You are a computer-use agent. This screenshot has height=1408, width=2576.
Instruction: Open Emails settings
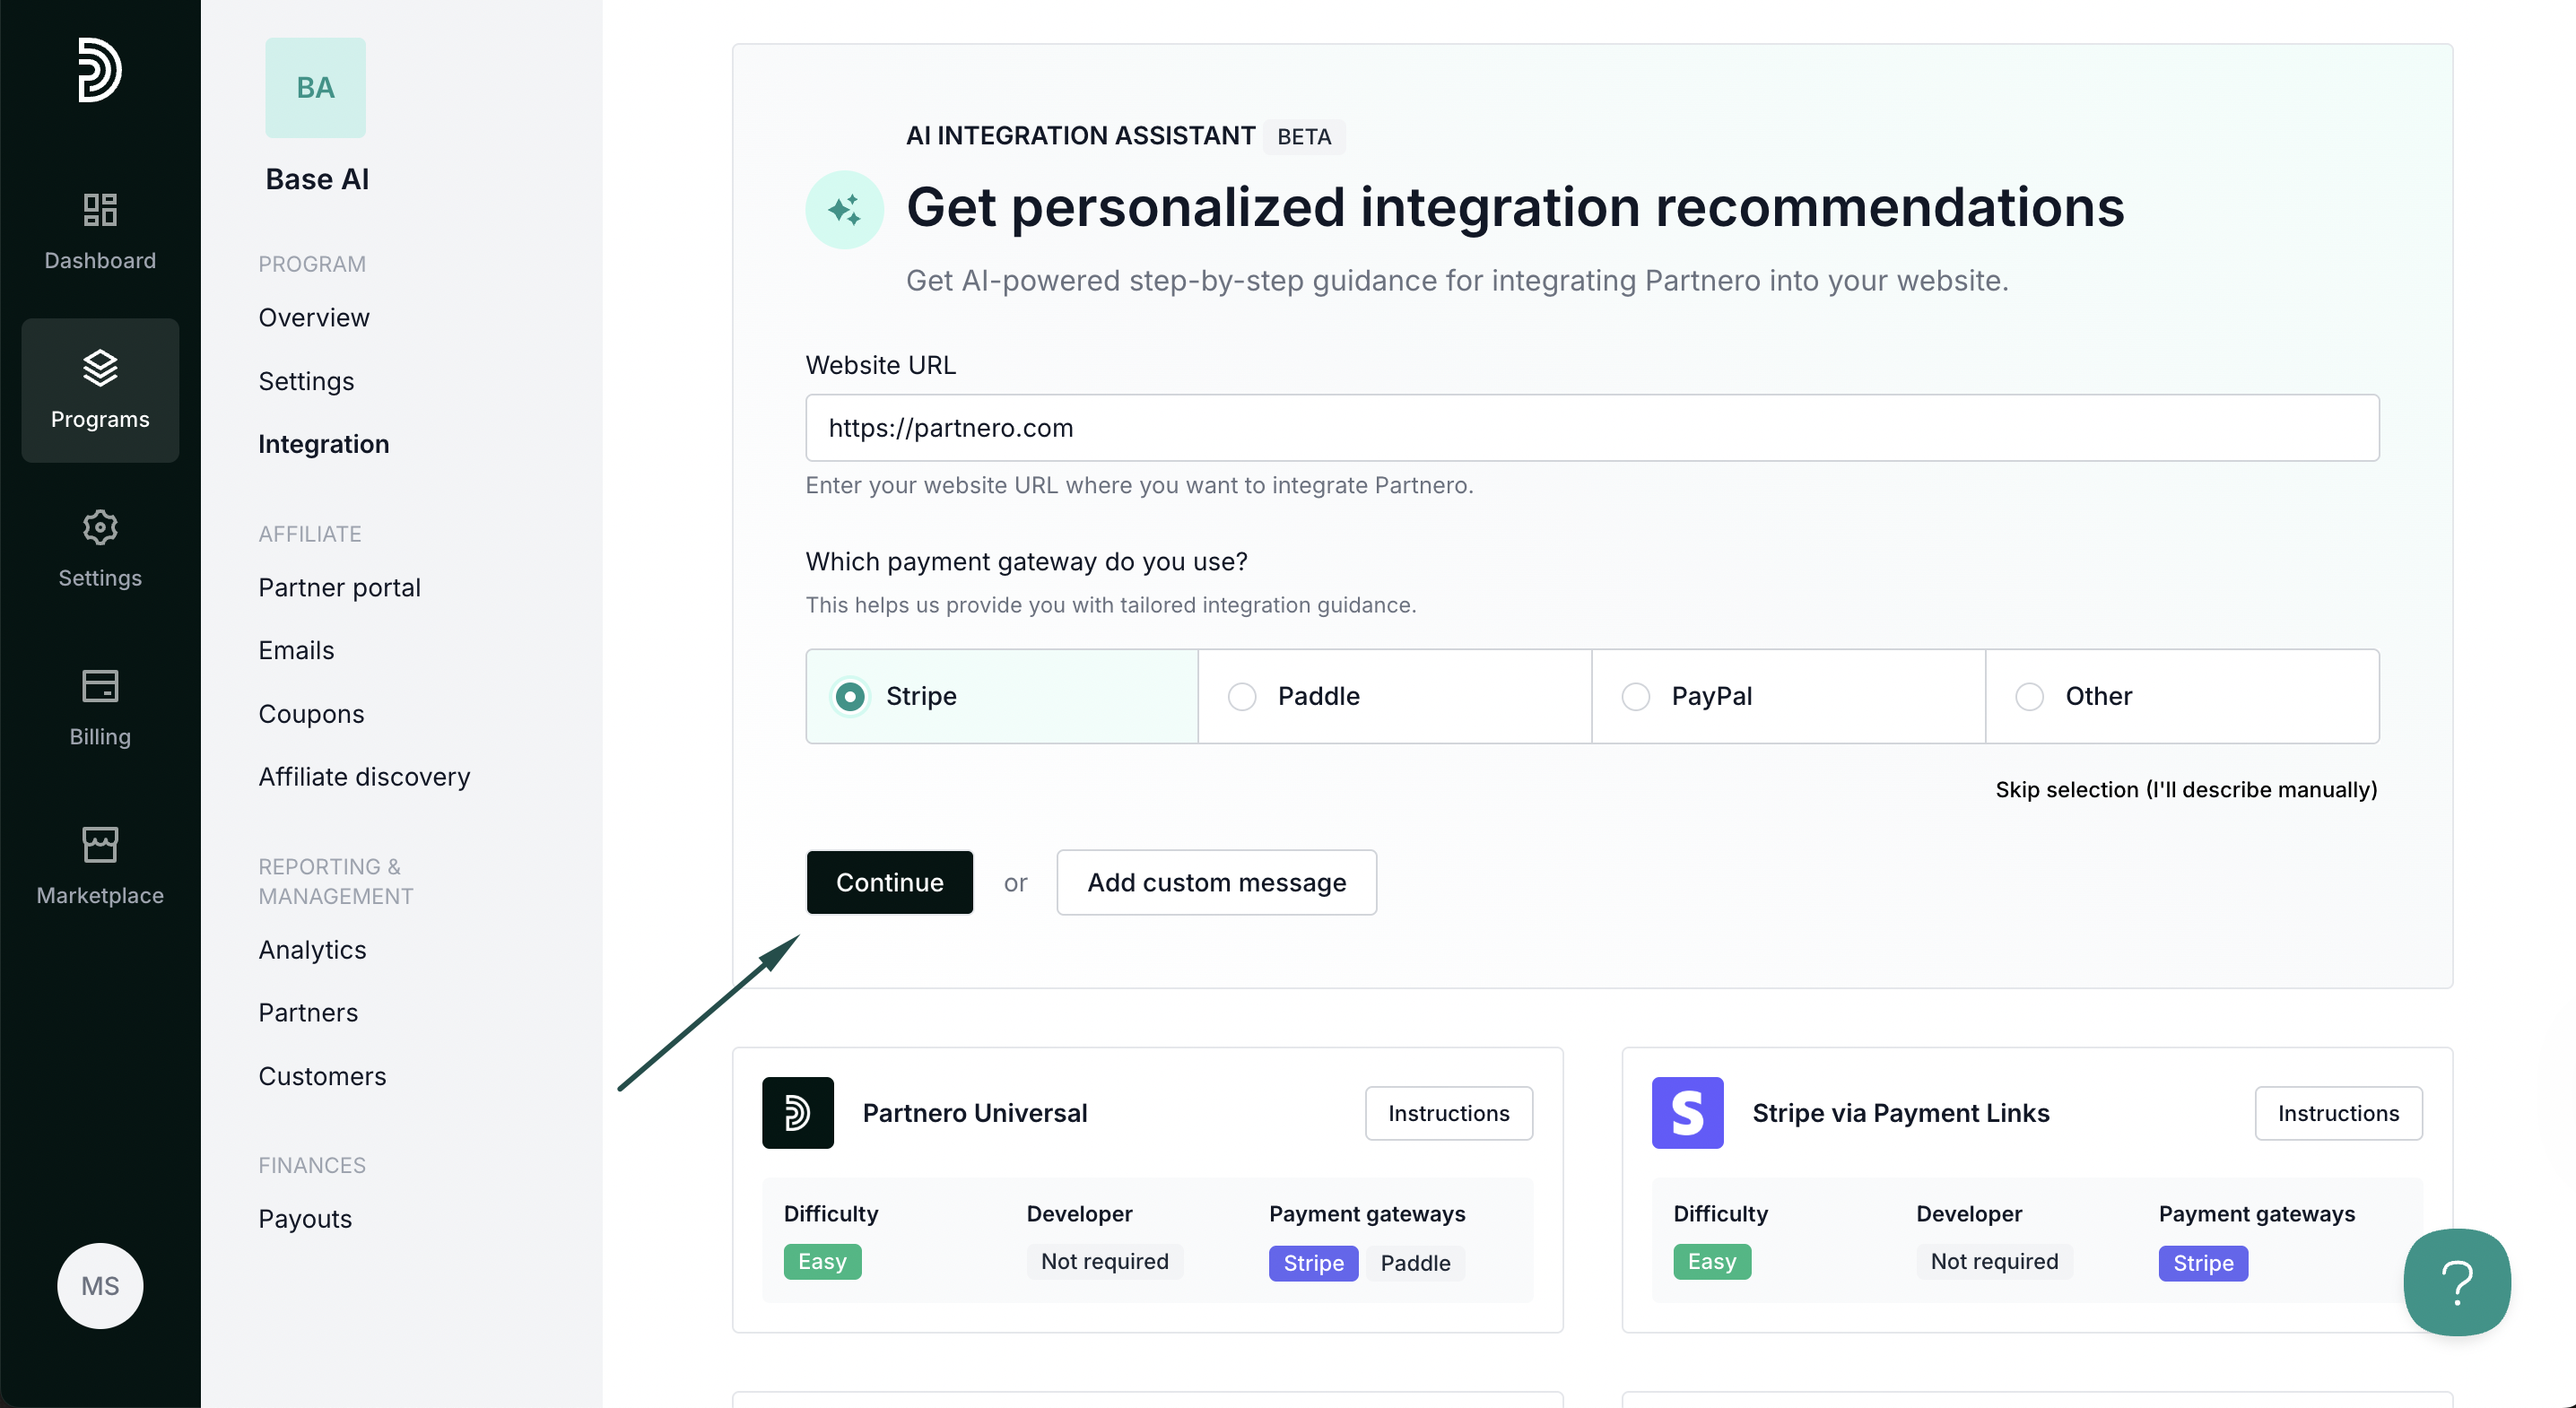(x=296, y=650)
